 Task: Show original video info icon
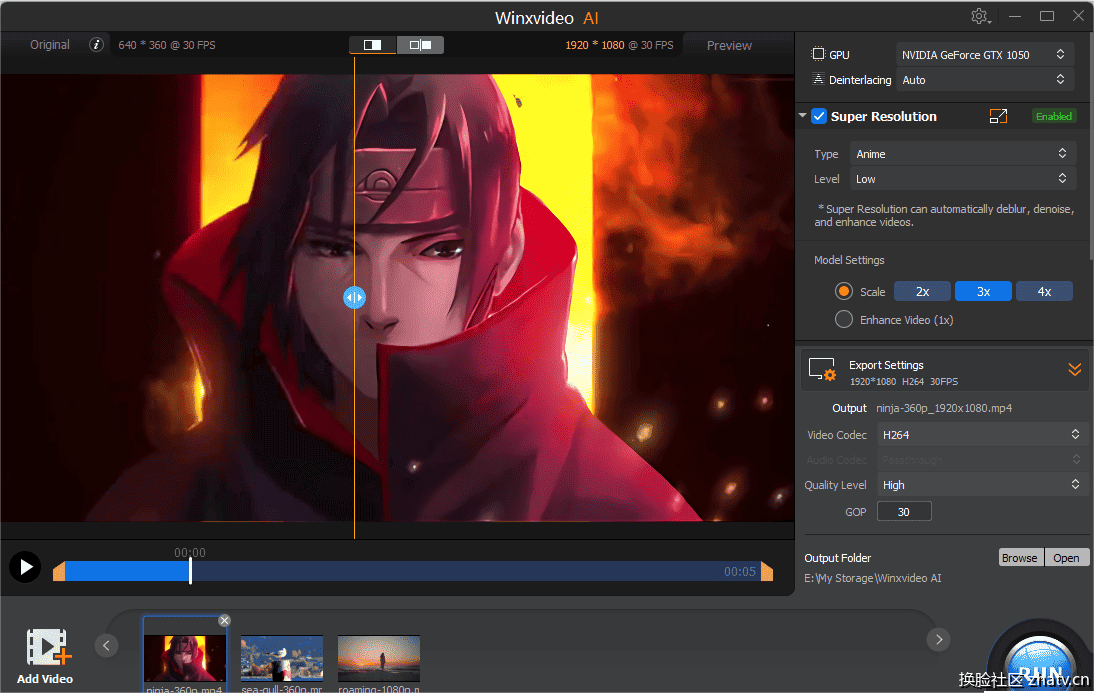click(96, 45)
